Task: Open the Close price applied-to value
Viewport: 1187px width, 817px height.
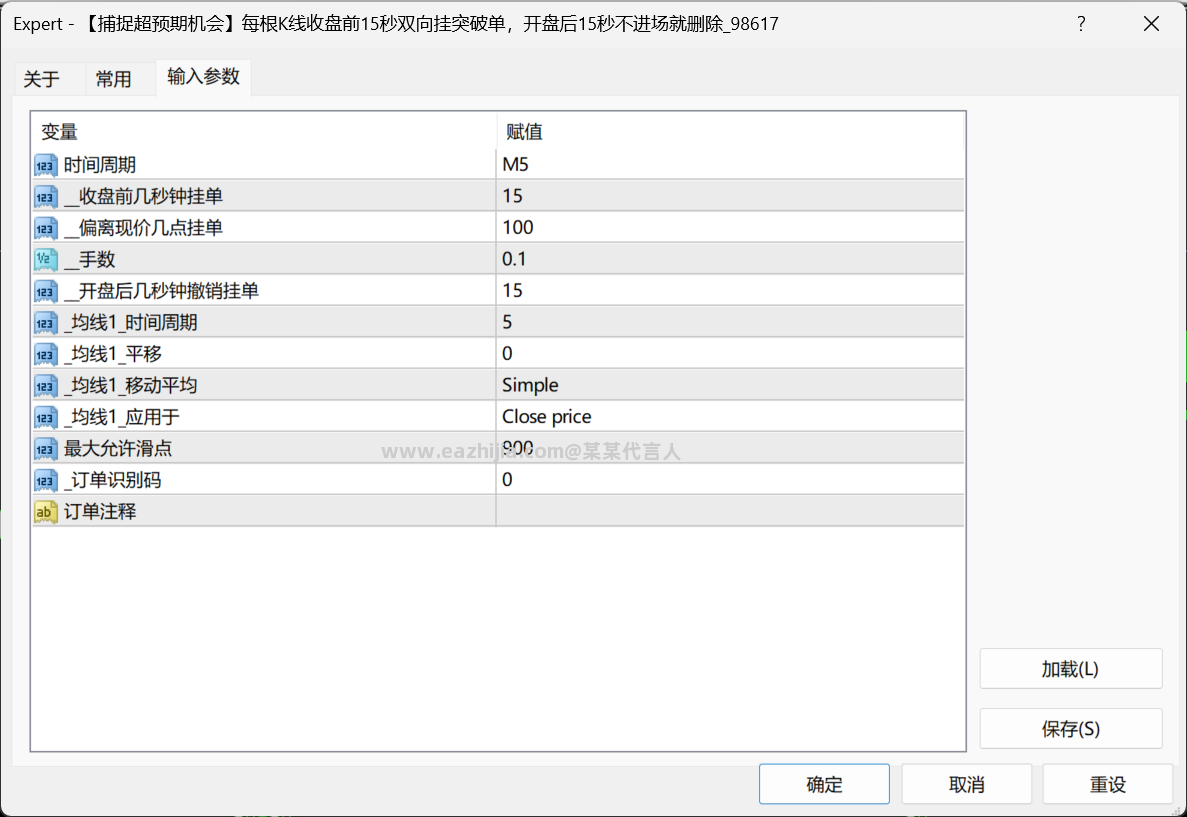Action: click(730, 416)
